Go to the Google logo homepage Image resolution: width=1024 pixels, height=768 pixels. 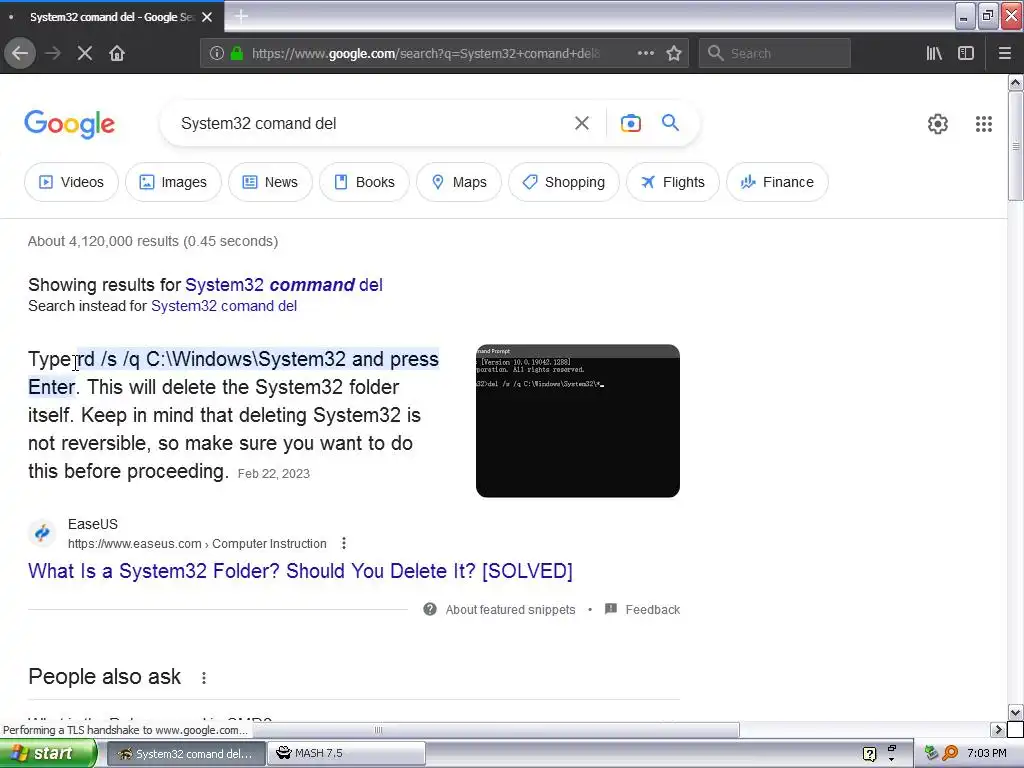(x=69, y=124)
